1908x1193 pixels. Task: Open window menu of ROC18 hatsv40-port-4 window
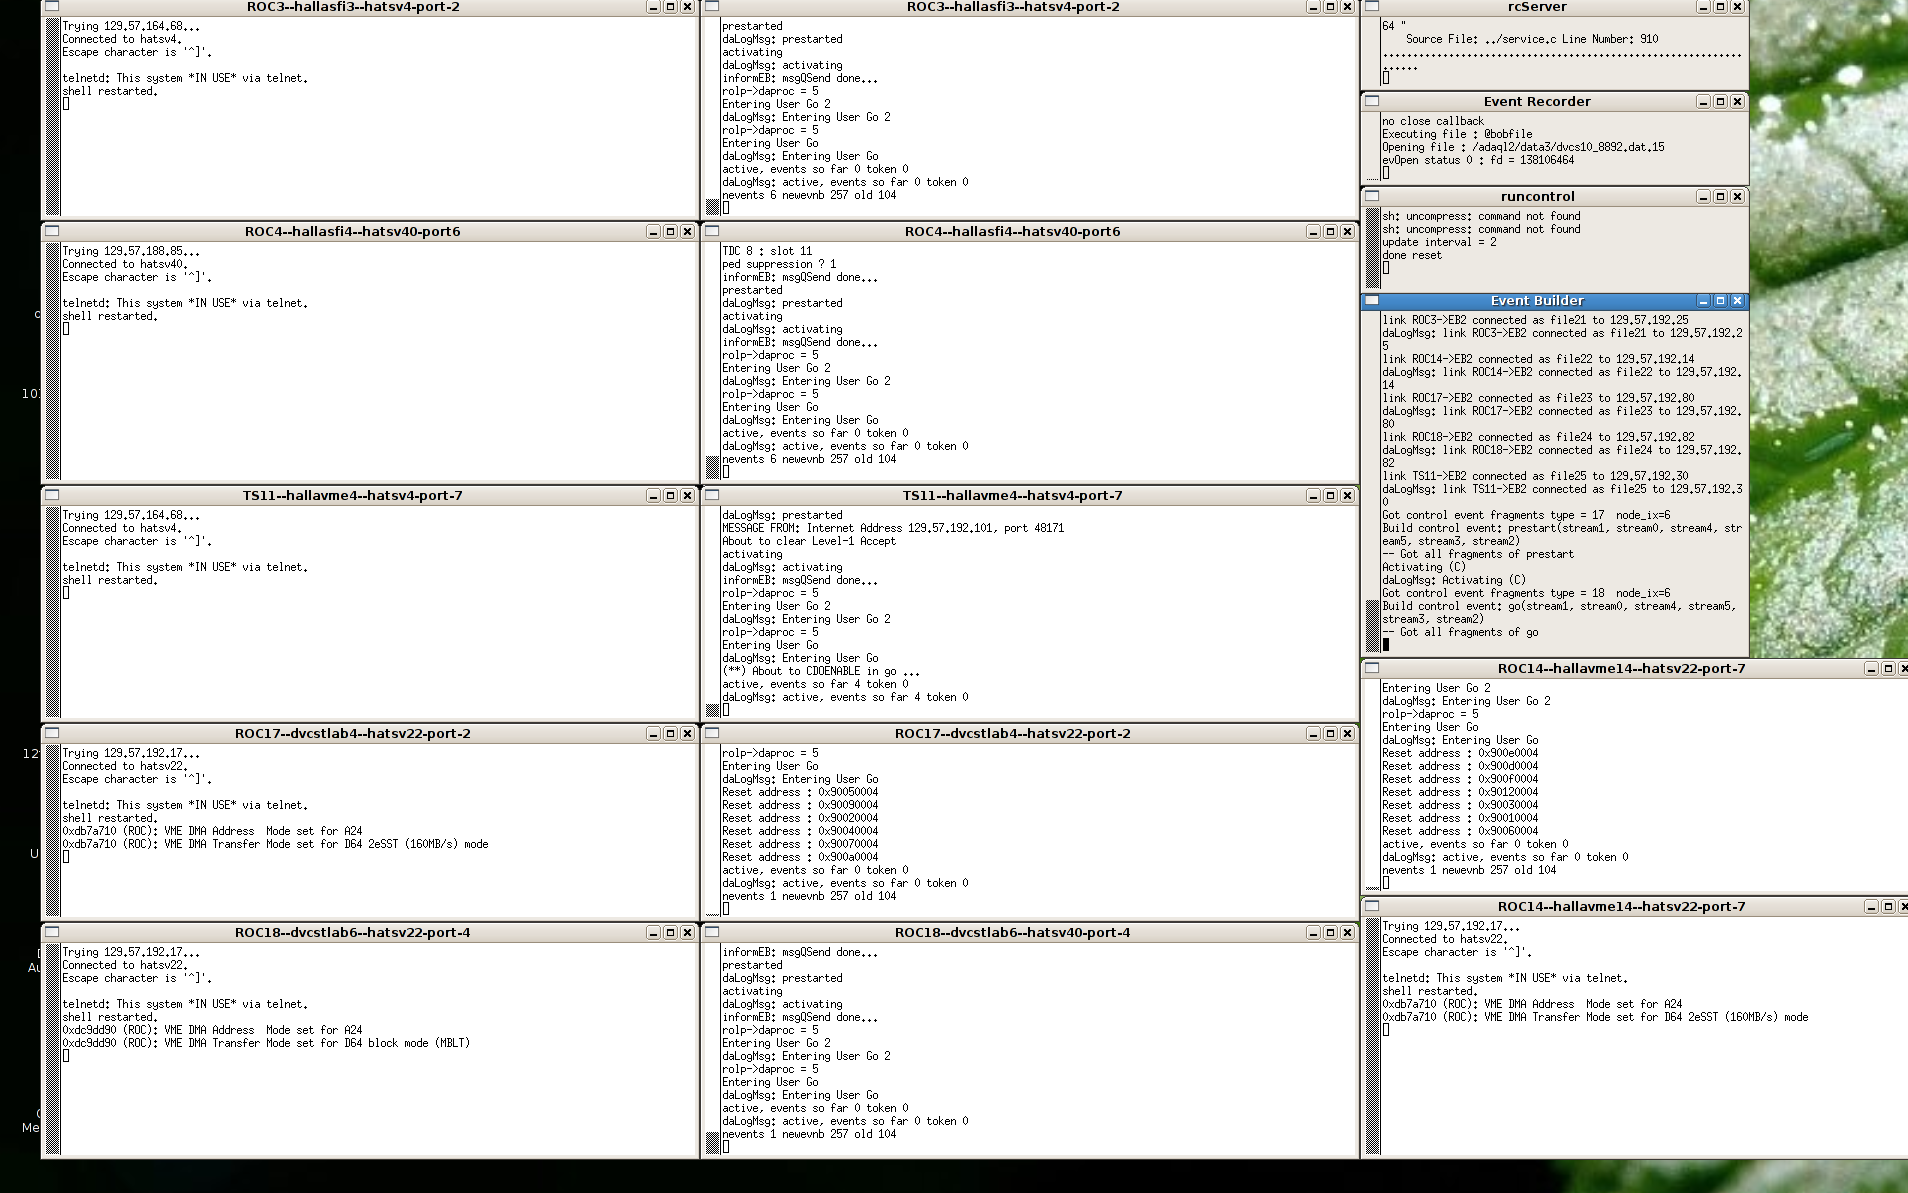[712, 932]
